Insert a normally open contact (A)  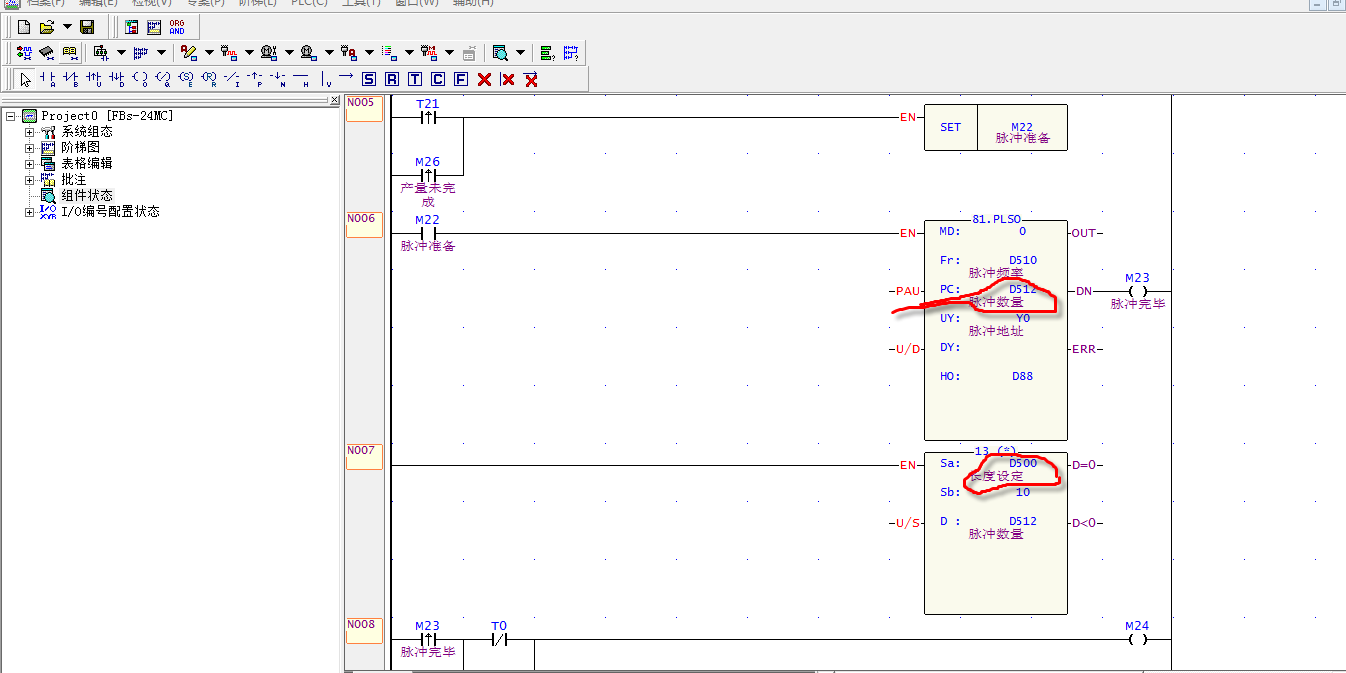[47, 79]
